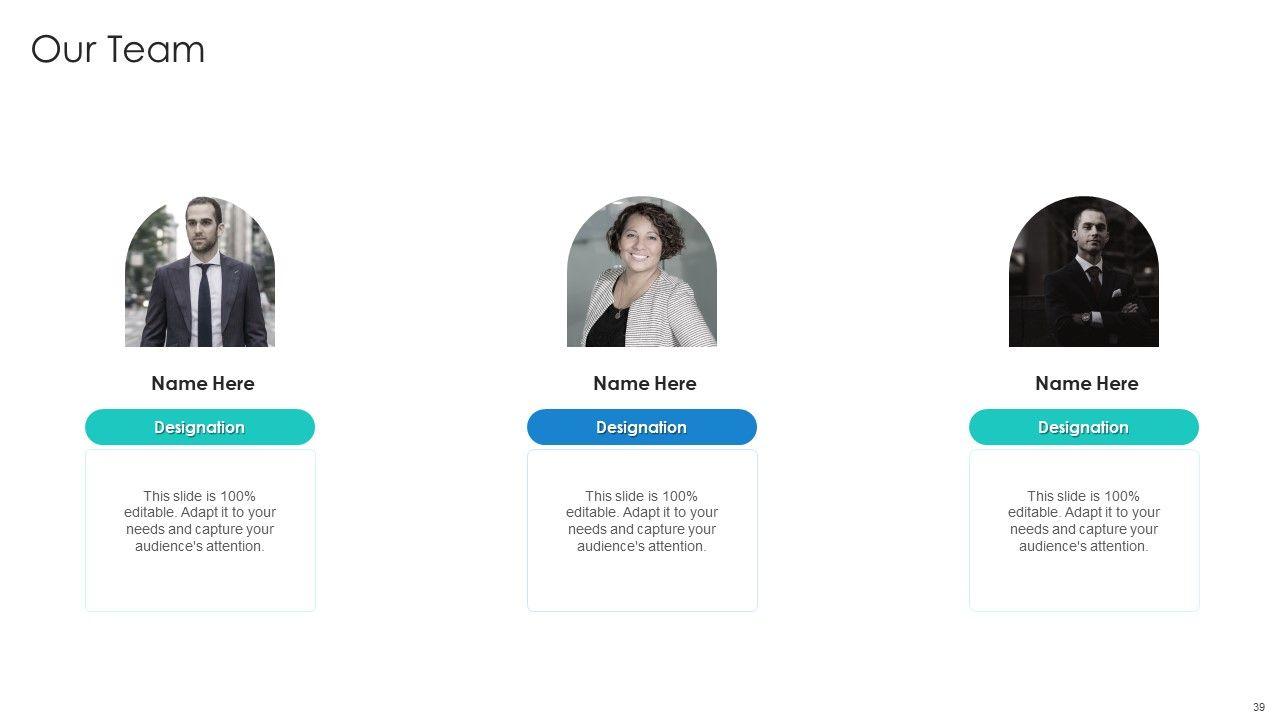Click the right "Name Here" heading
This screenshot has width=1280, height=720.
[x=1087, y=383]
